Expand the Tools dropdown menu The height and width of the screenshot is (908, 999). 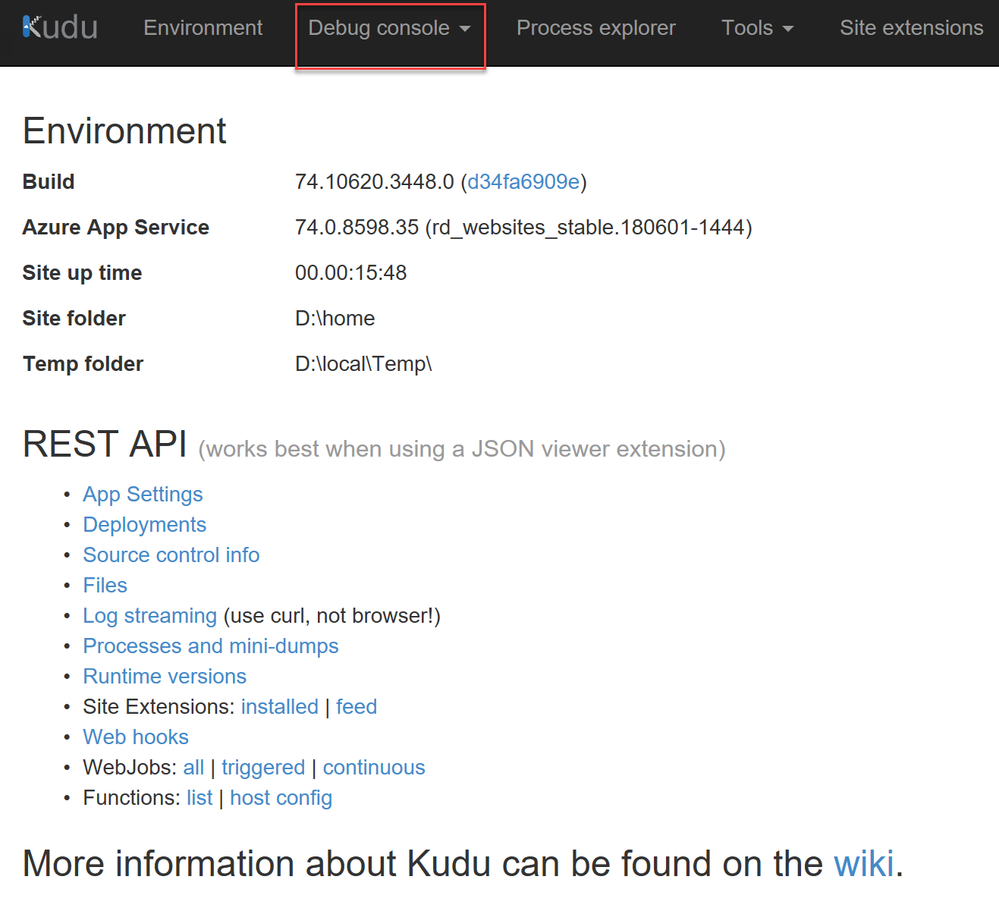pyautogui.click(x=757, y=28)
